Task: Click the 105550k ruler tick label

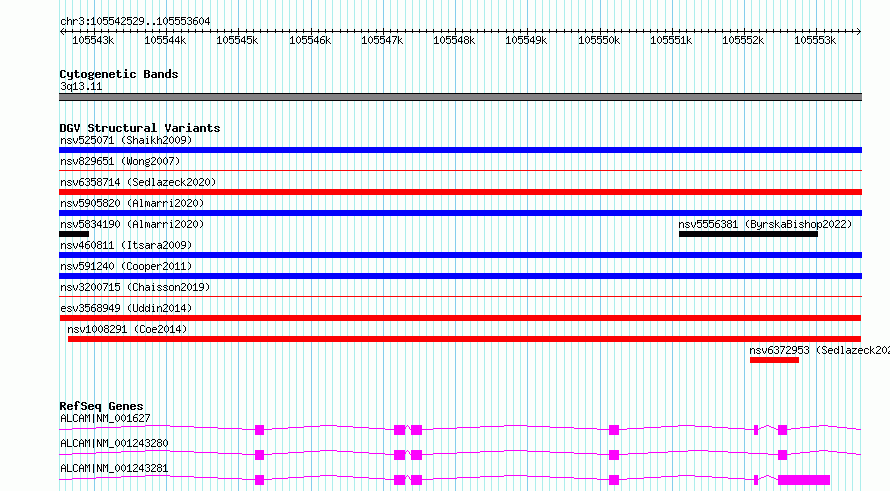Action: [x=599, y=40]
